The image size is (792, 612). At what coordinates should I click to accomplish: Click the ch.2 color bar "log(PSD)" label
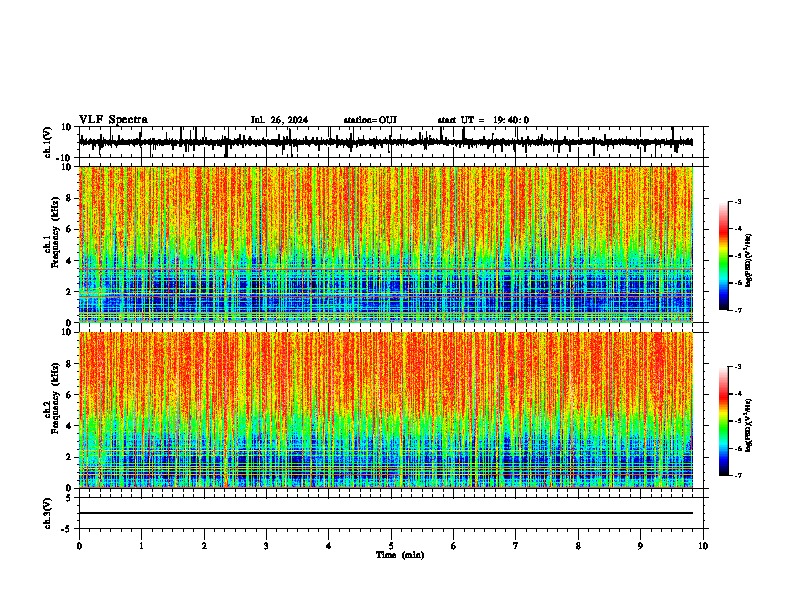(749, 425)
